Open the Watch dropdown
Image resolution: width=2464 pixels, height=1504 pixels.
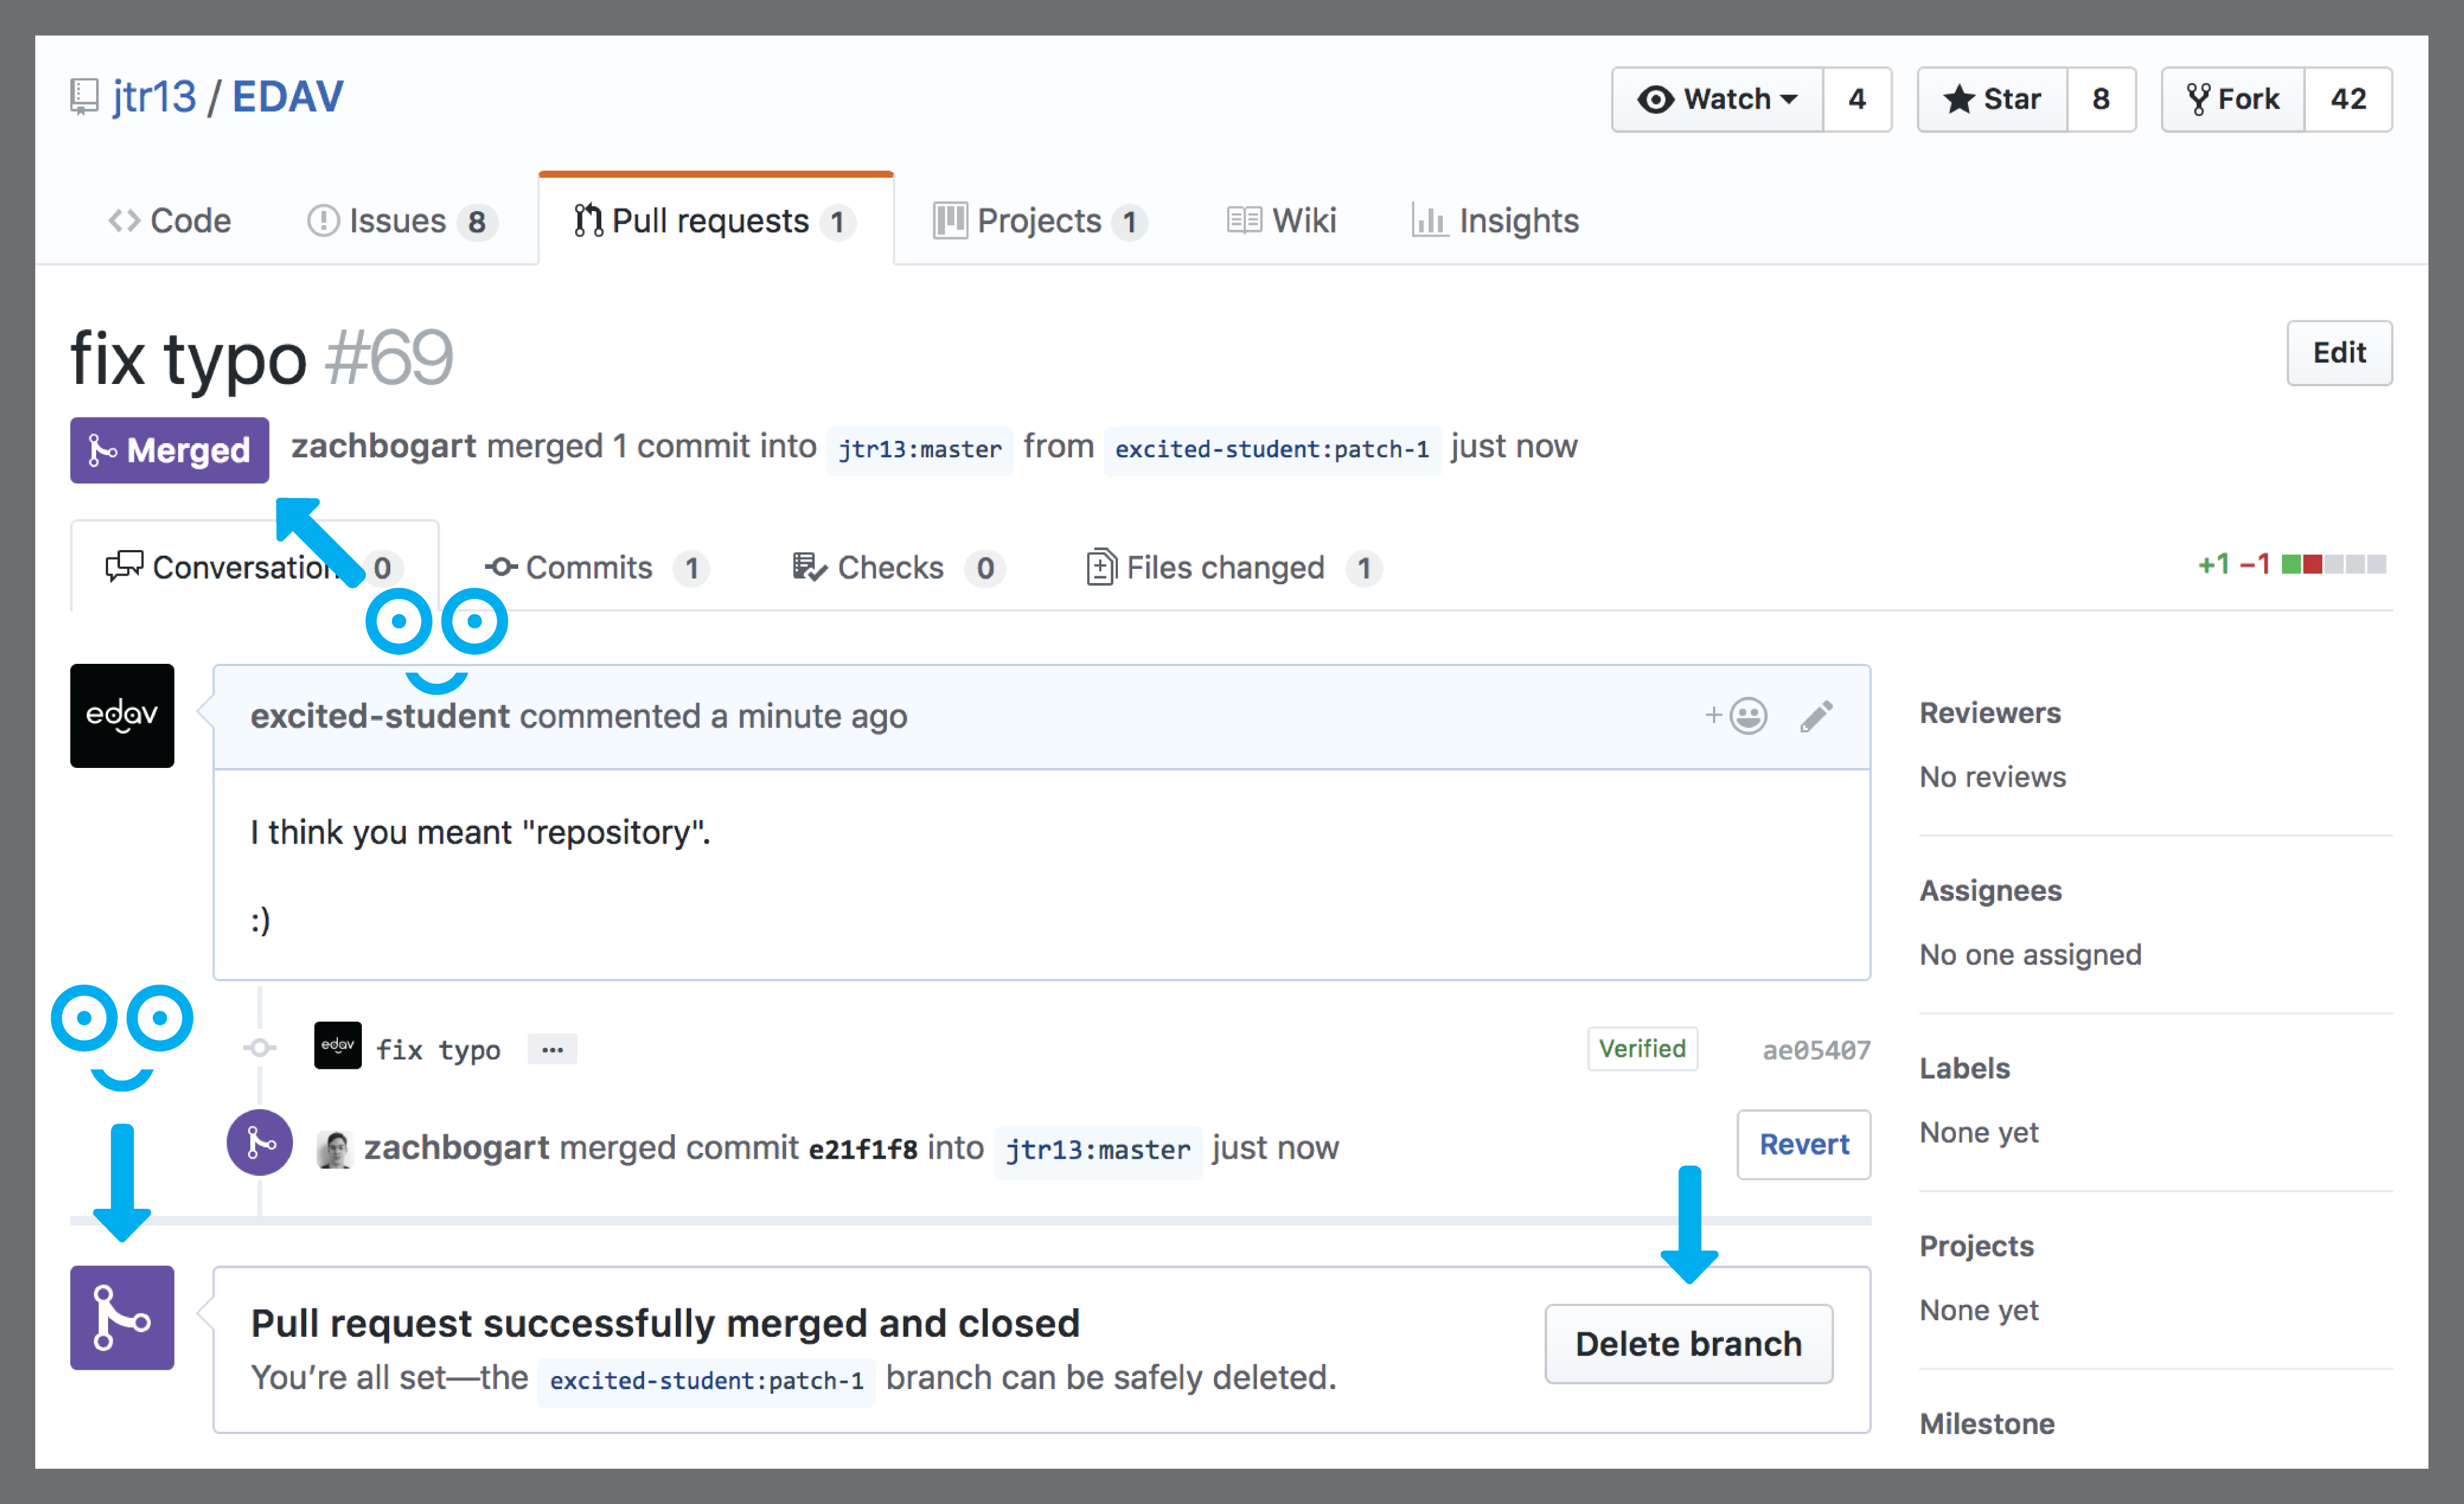(x=1717, y=99)
